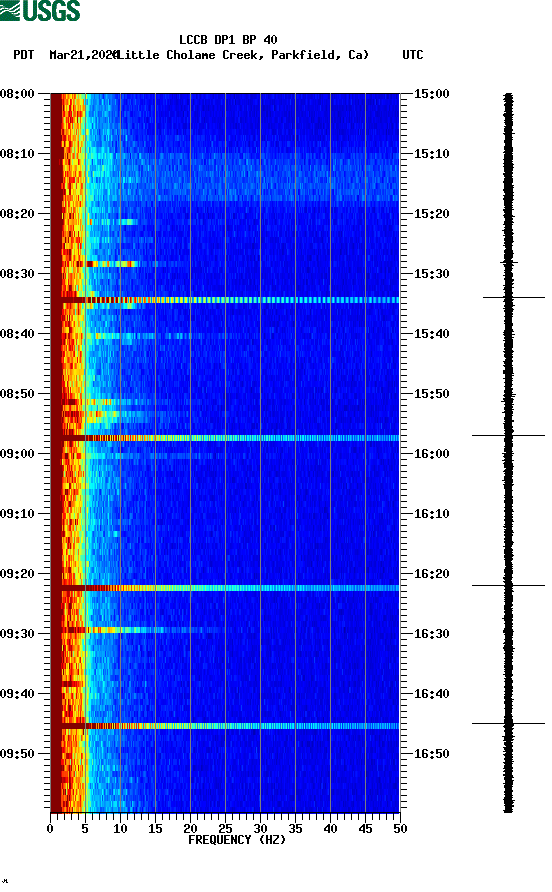Click the 0 Hz frequency tick label

[x=50, y=829]
